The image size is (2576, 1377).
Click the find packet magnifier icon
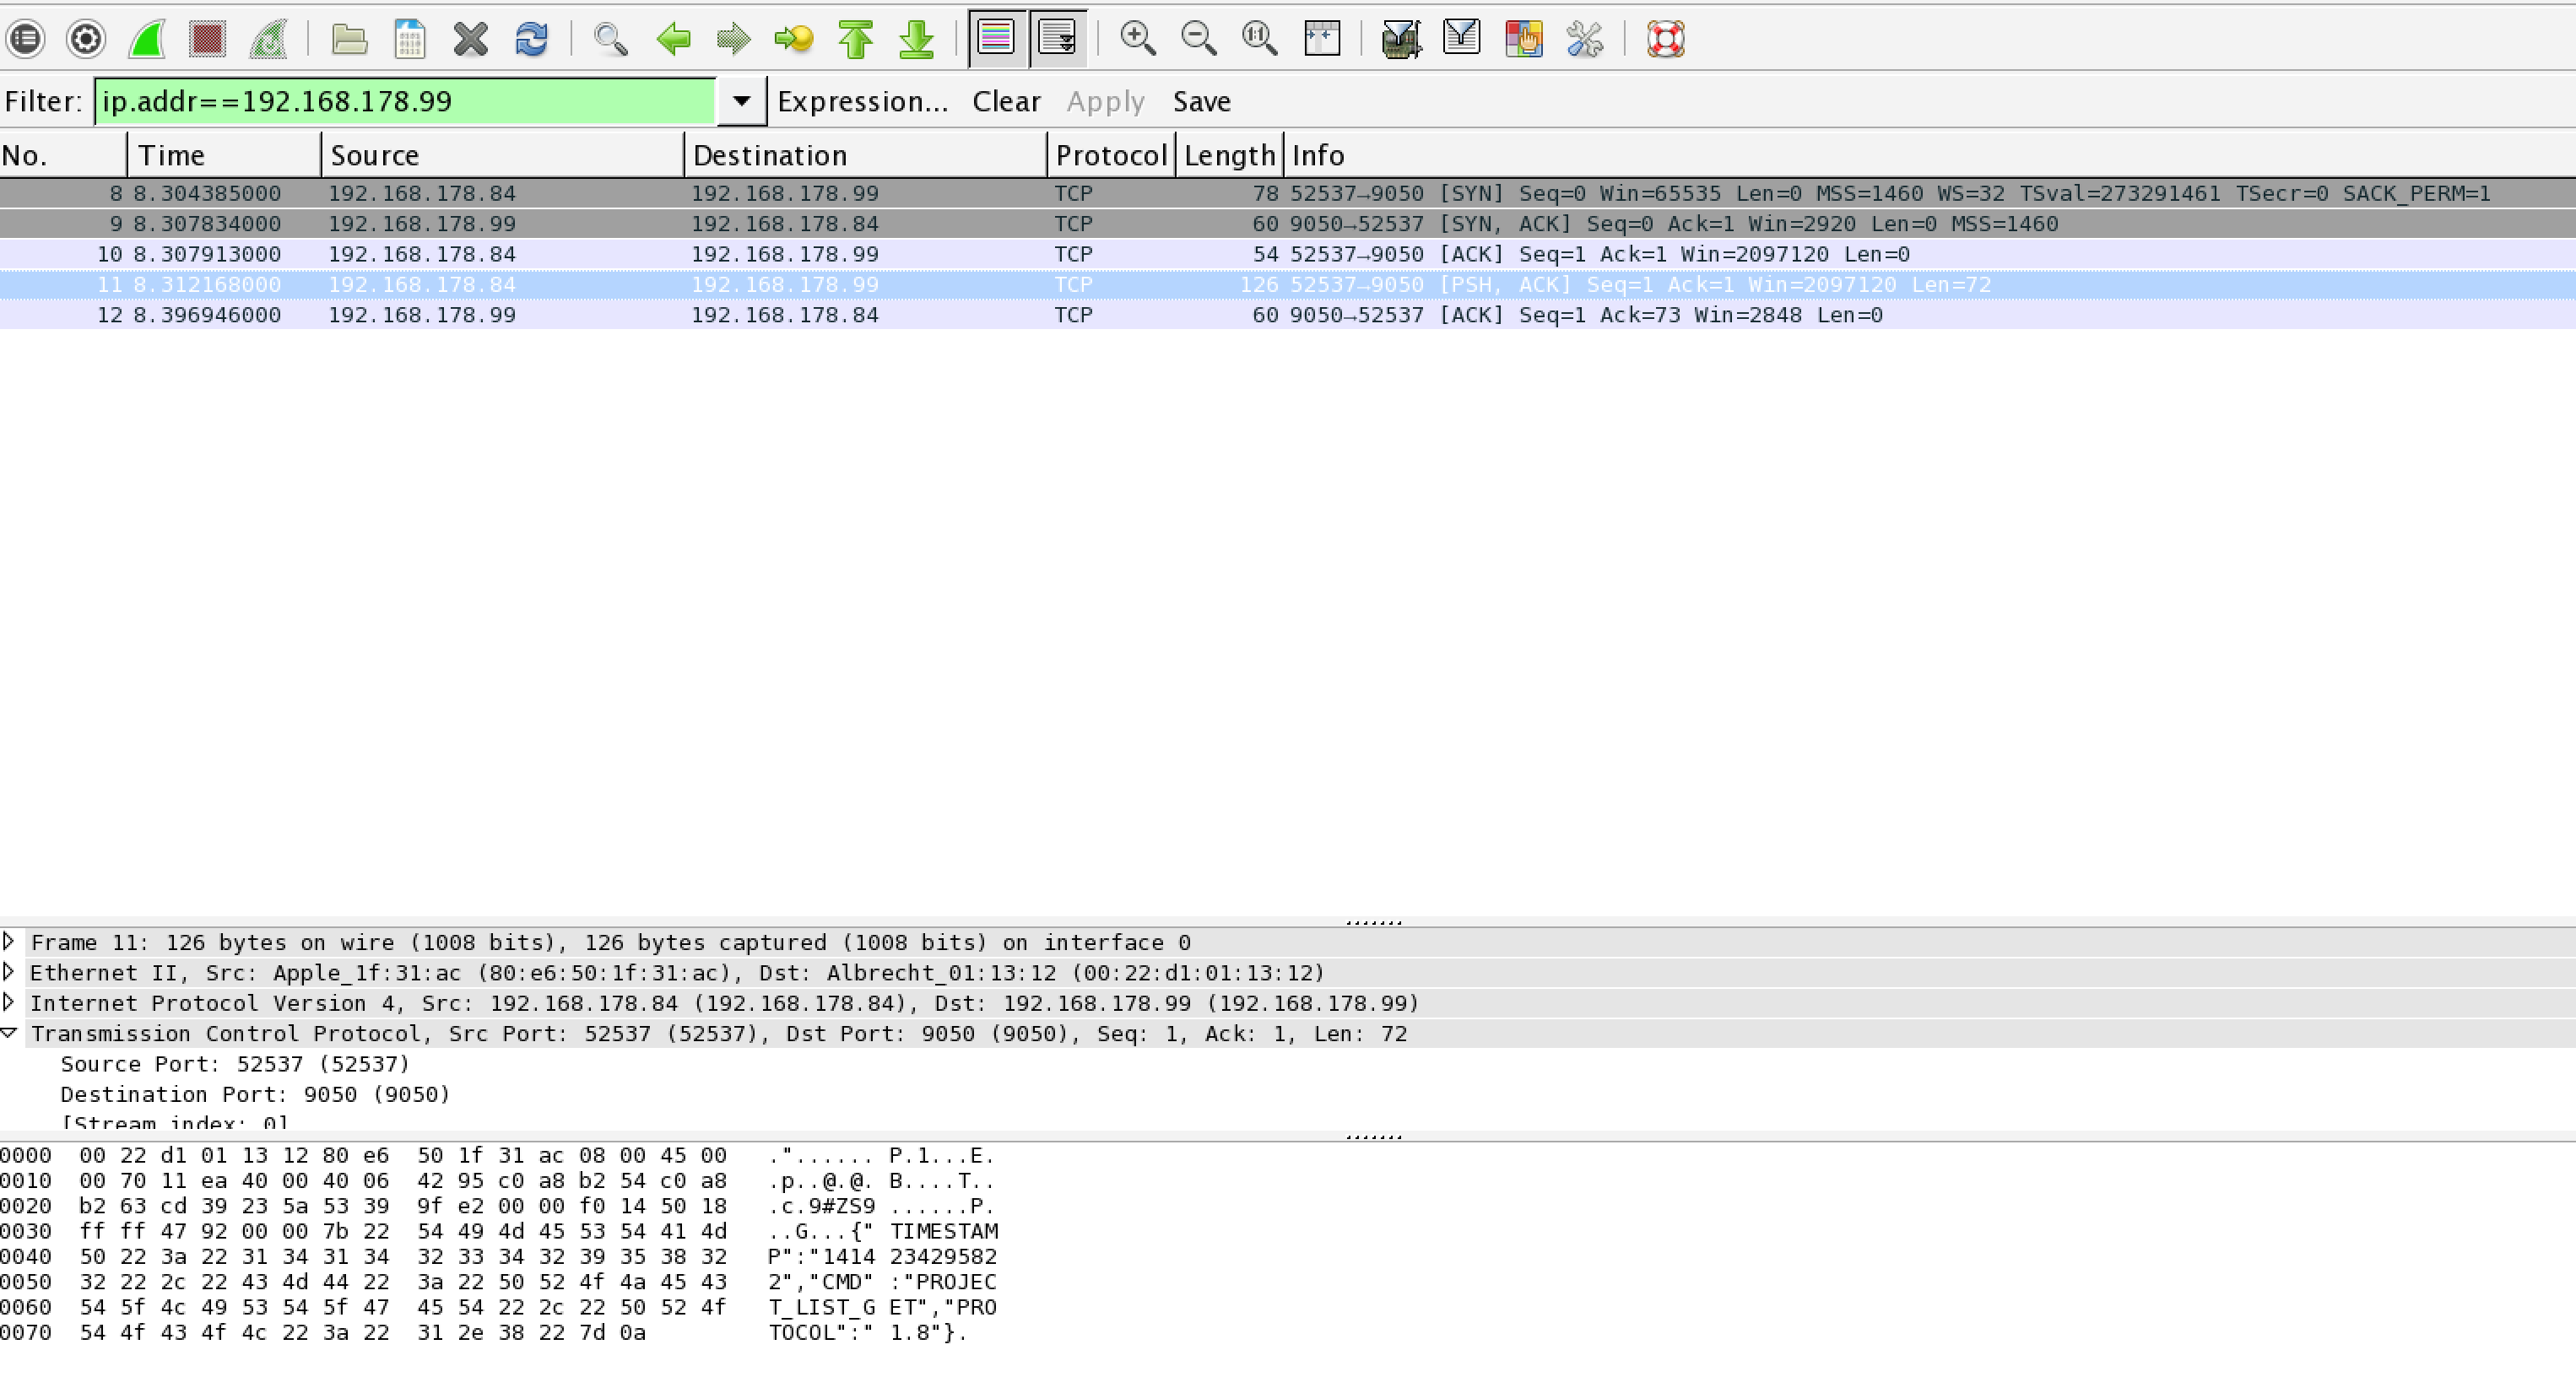(x=610, y=40)
